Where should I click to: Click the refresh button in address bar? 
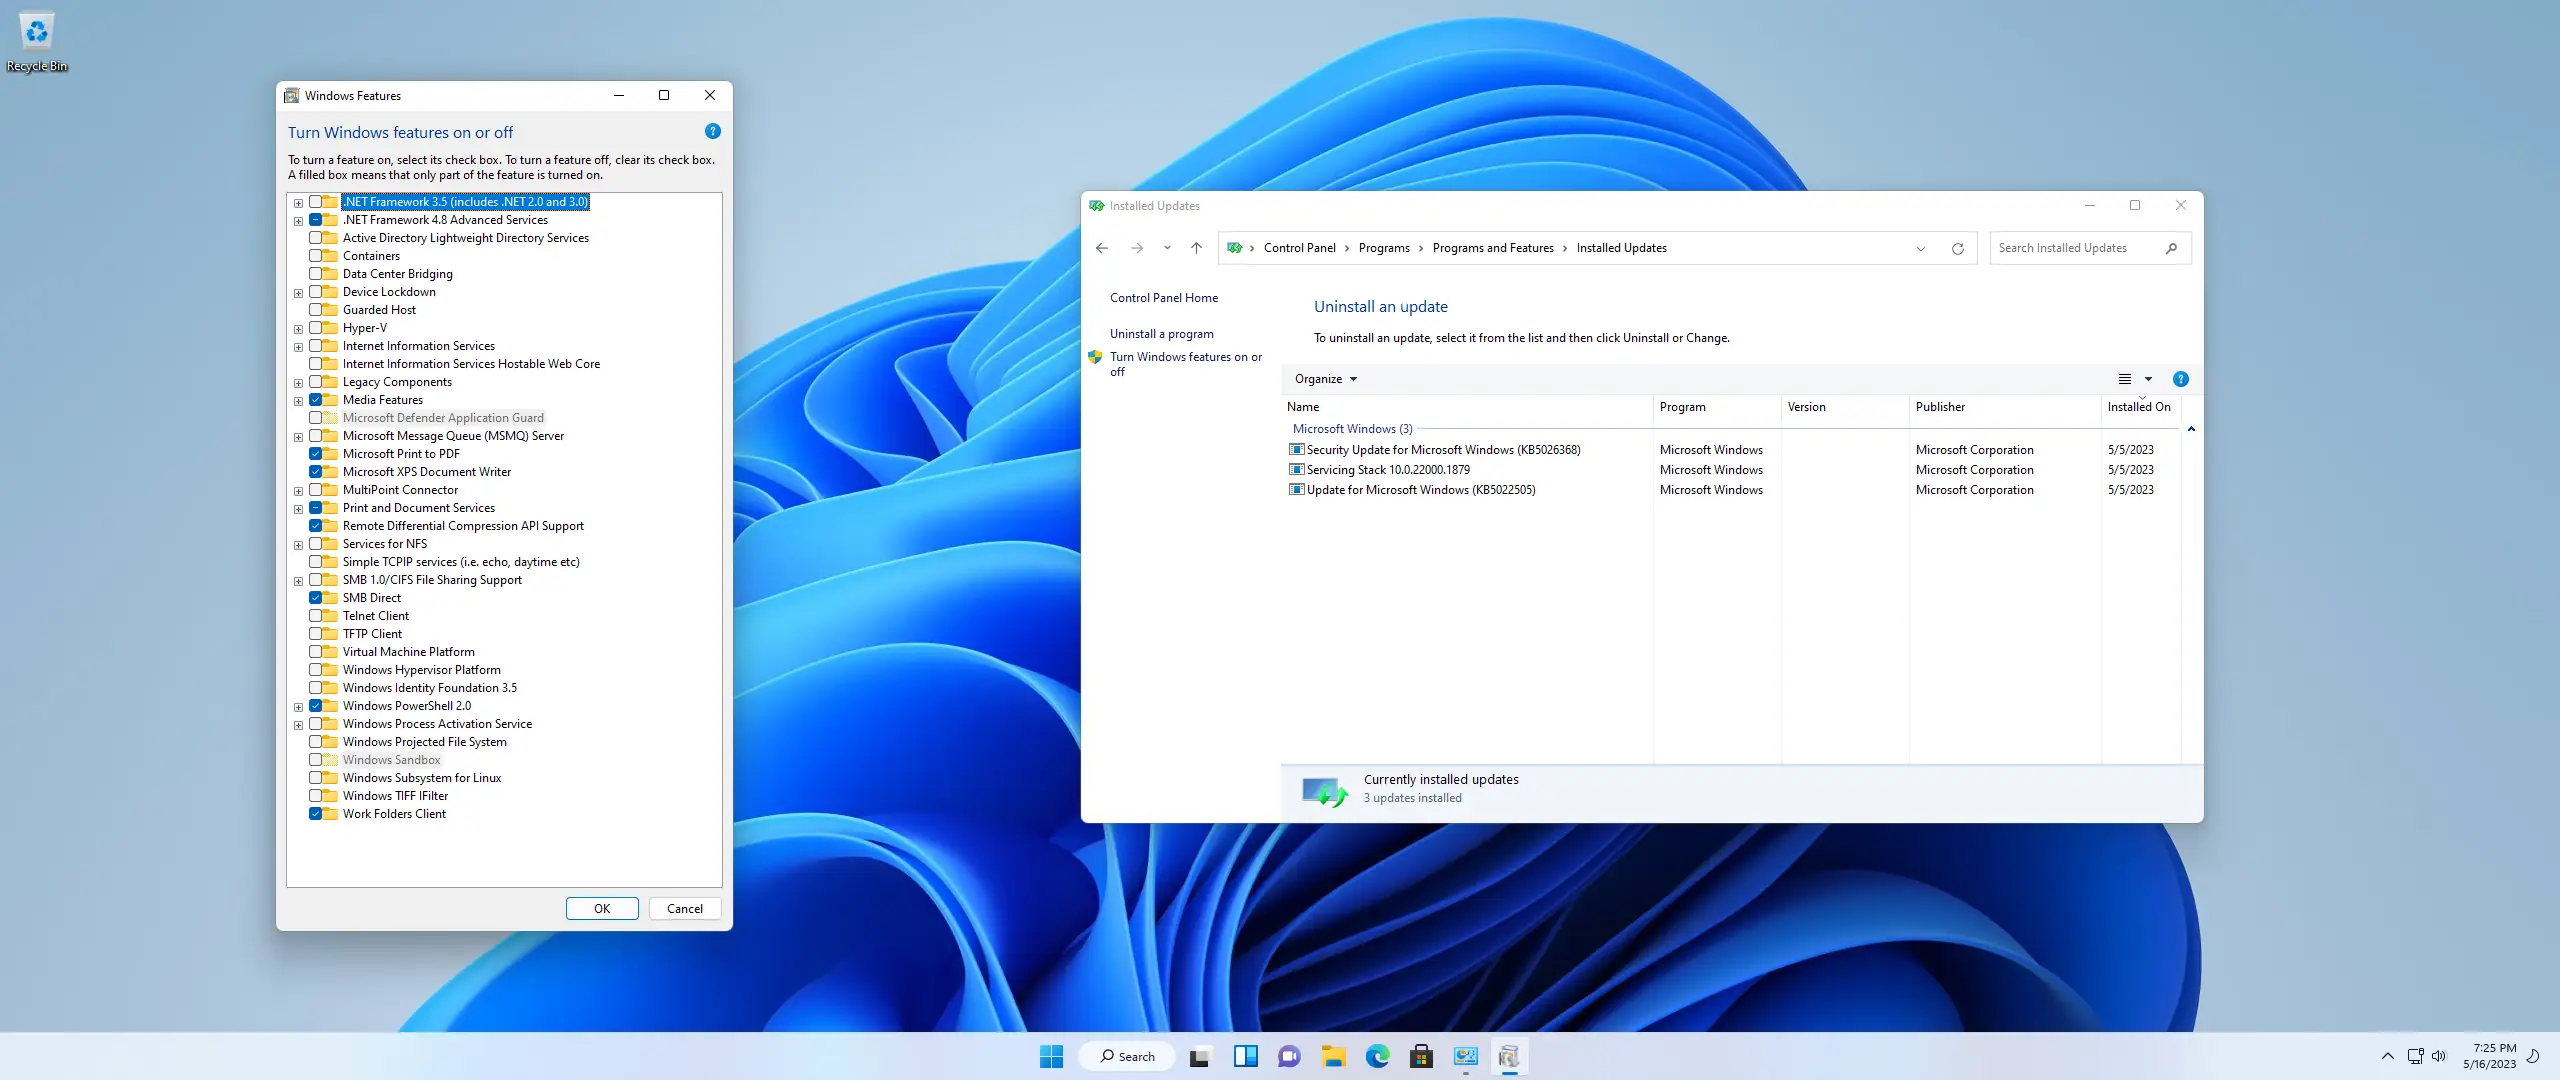tap(1957, 248)
